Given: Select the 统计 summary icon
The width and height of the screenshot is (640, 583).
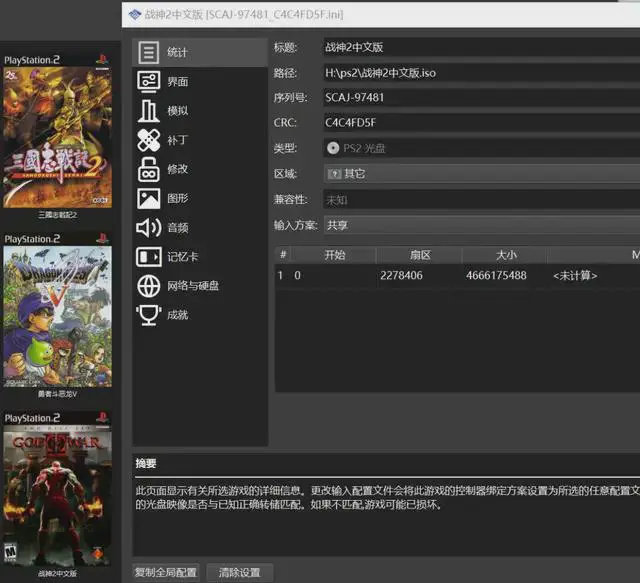Looking at the screenshot, I should 149,52.
